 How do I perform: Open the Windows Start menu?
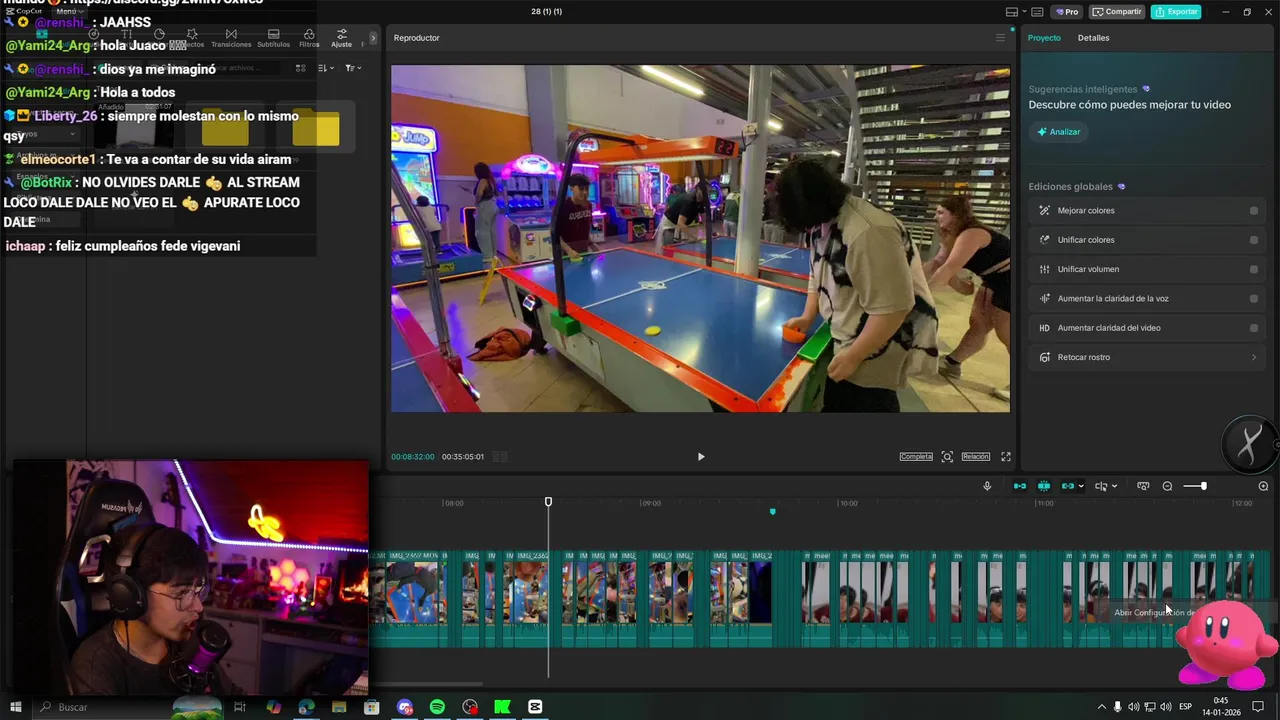click(x=16, y=707)
